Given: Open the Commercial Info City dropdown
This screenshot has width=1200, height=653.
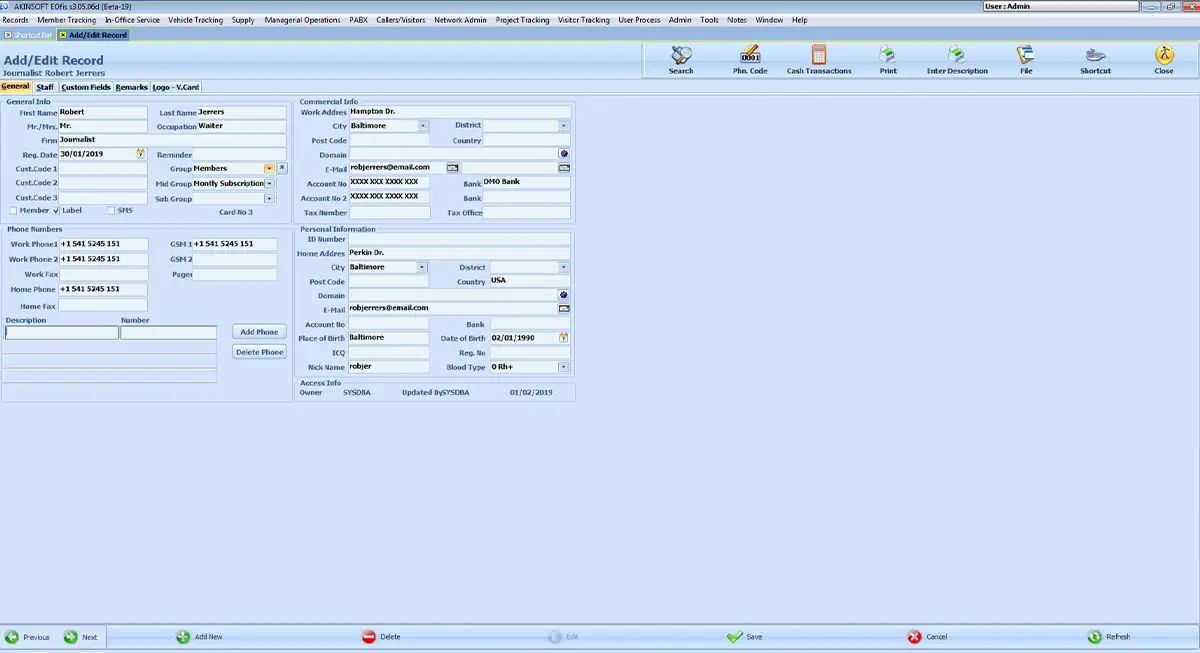Looking at the screenshot, I should tap(423, 126).
